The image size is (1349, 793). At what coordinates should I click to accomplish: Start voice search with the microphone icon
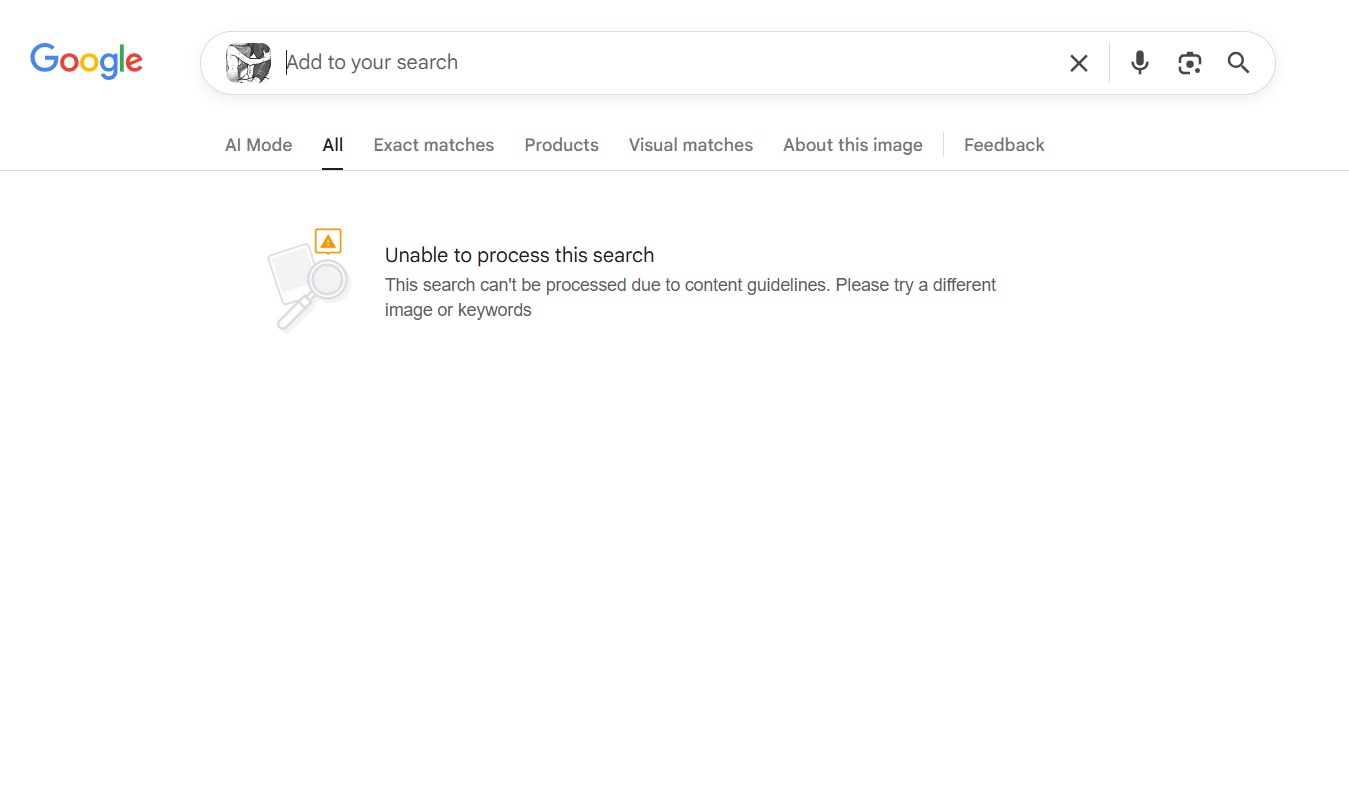click(1140, 63)
